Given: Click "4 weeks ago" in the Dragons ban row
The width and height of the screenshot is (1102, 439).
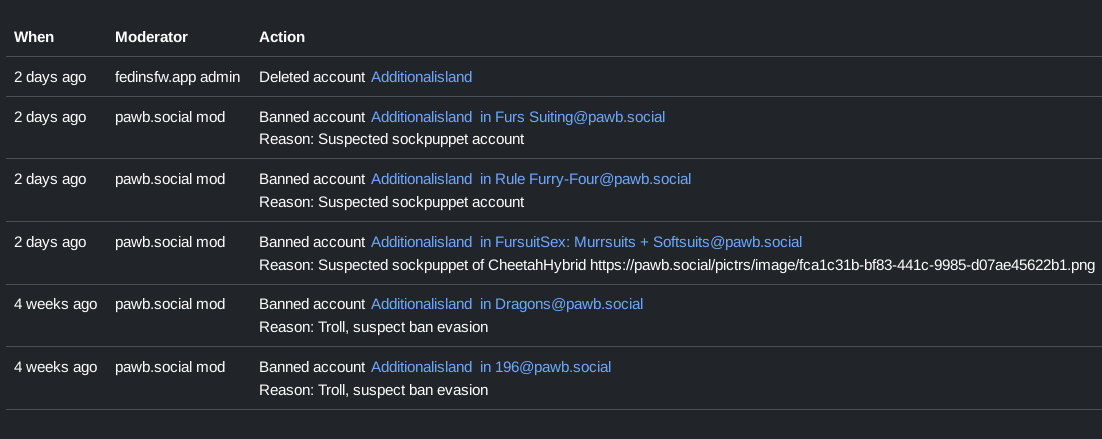Looking at the screenshot, I should (56, 304).
